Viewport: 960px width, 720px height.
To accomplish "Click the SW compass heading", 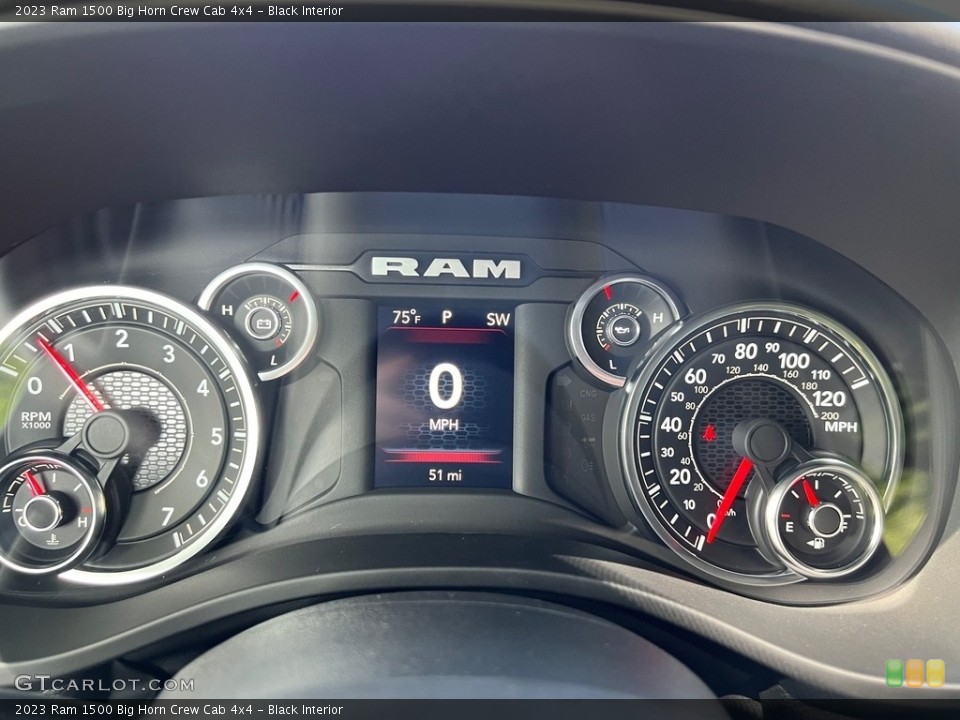I will click(x=498, y=319).
